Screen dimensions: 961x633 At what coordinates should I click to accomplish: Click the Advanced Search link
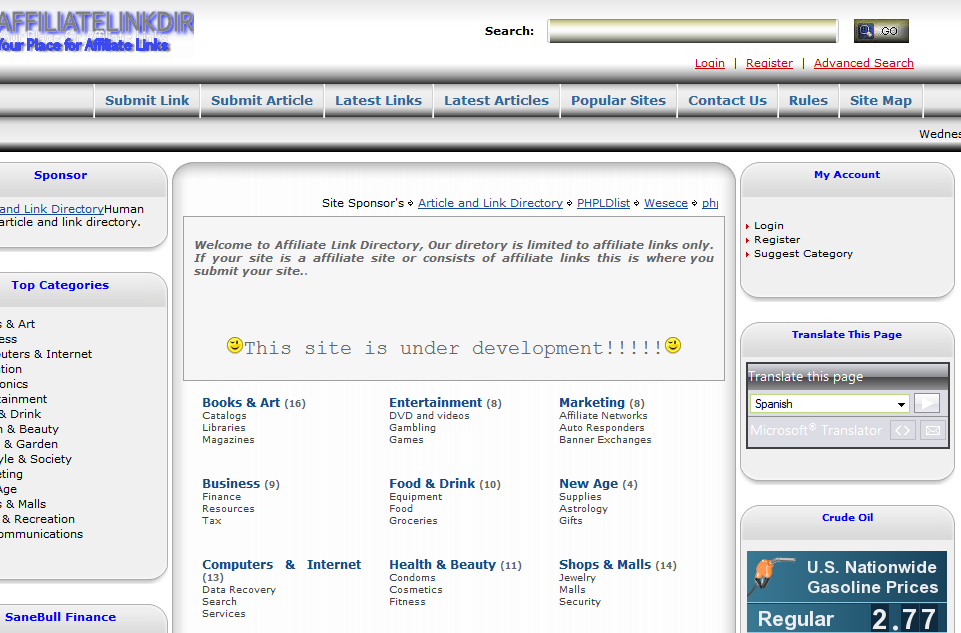point(863,63)
